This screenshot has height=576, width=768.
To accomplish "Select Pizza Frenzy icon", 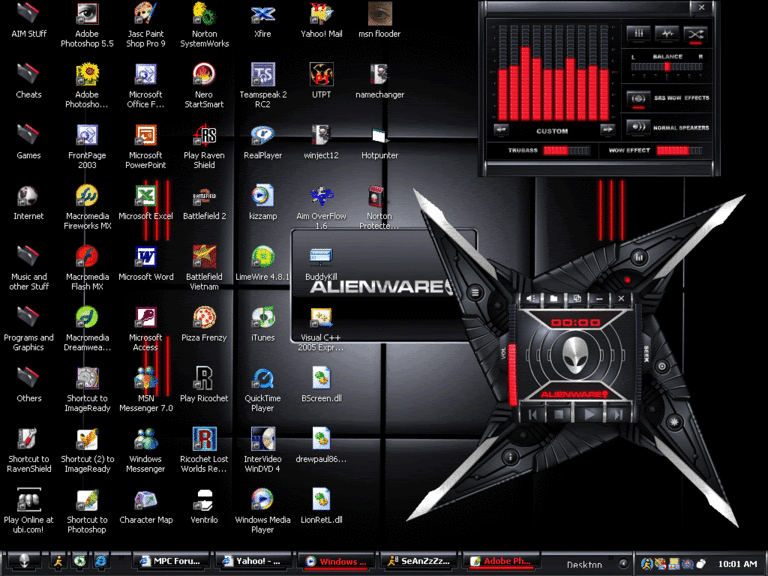I will pos(204,324).
